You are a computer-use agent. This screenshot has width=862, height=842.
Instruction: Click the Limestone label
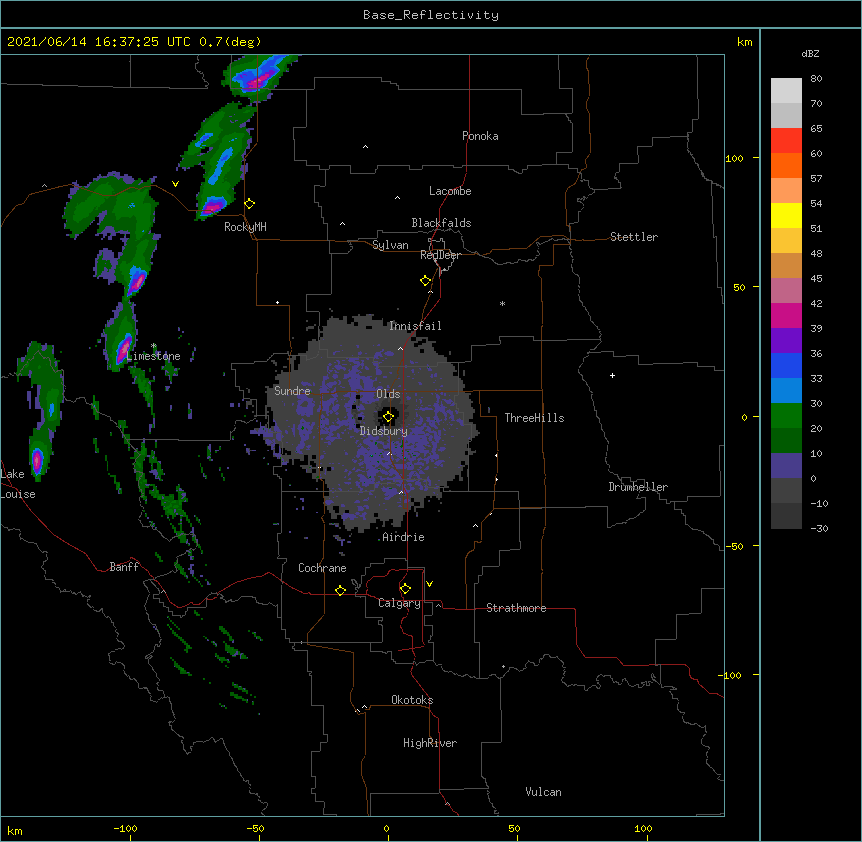[x=153, y=356]
